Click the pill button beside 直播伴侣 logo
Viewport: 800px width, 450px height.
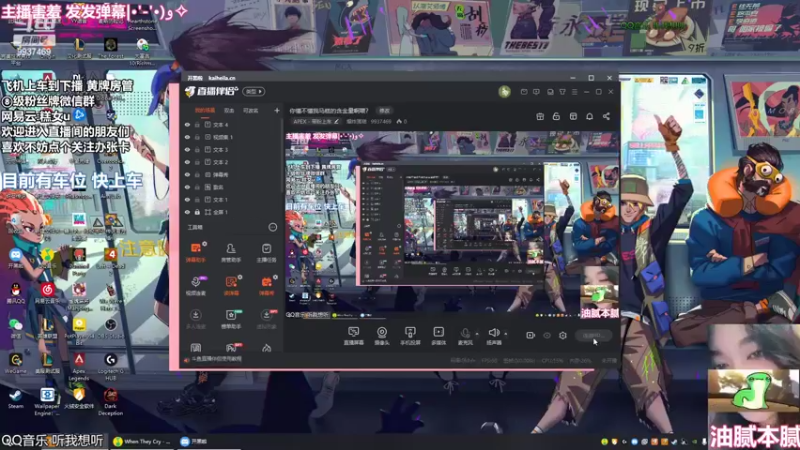254,91
